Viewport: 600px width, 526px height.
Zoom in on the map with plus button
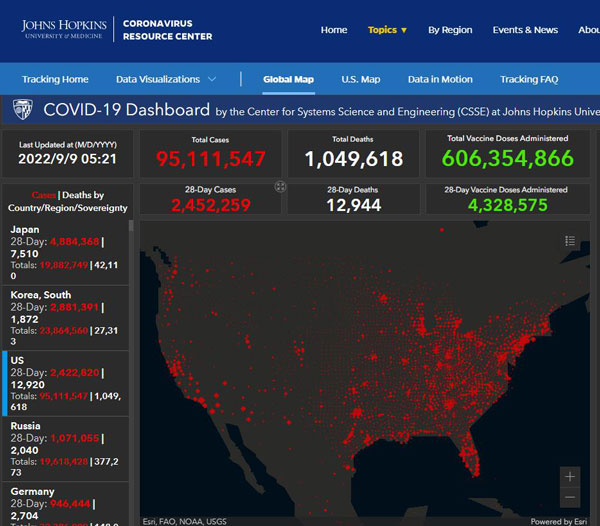(570, 477)
